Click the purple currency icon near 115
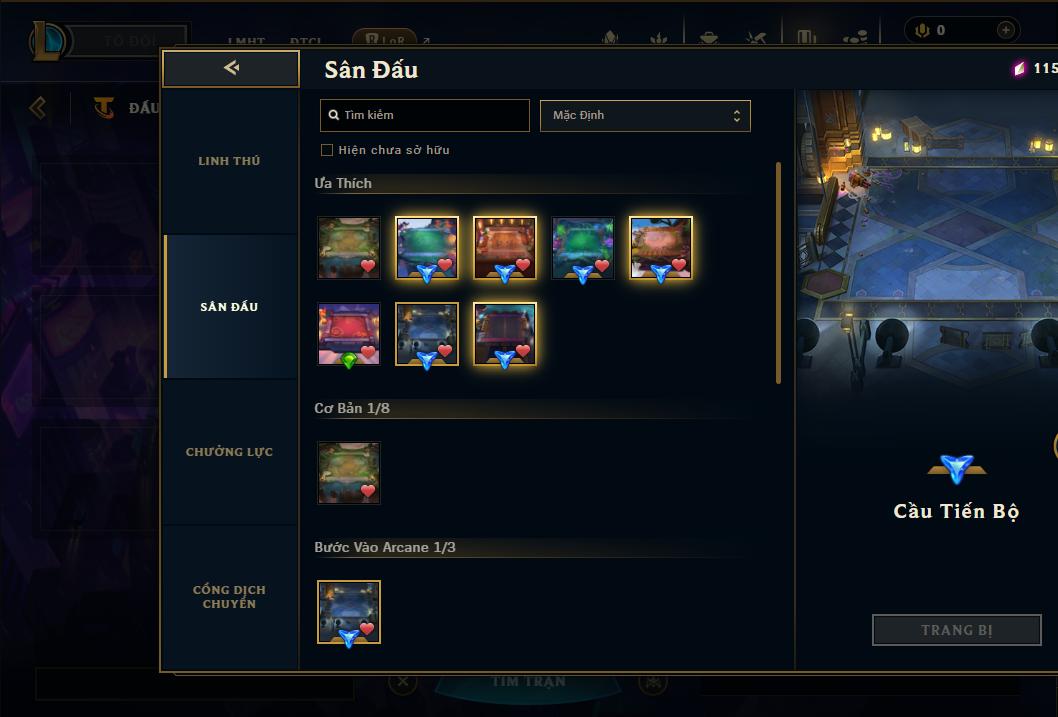Image resolution: width=1058 pixels, height=717 pixels. (1019, 68)
